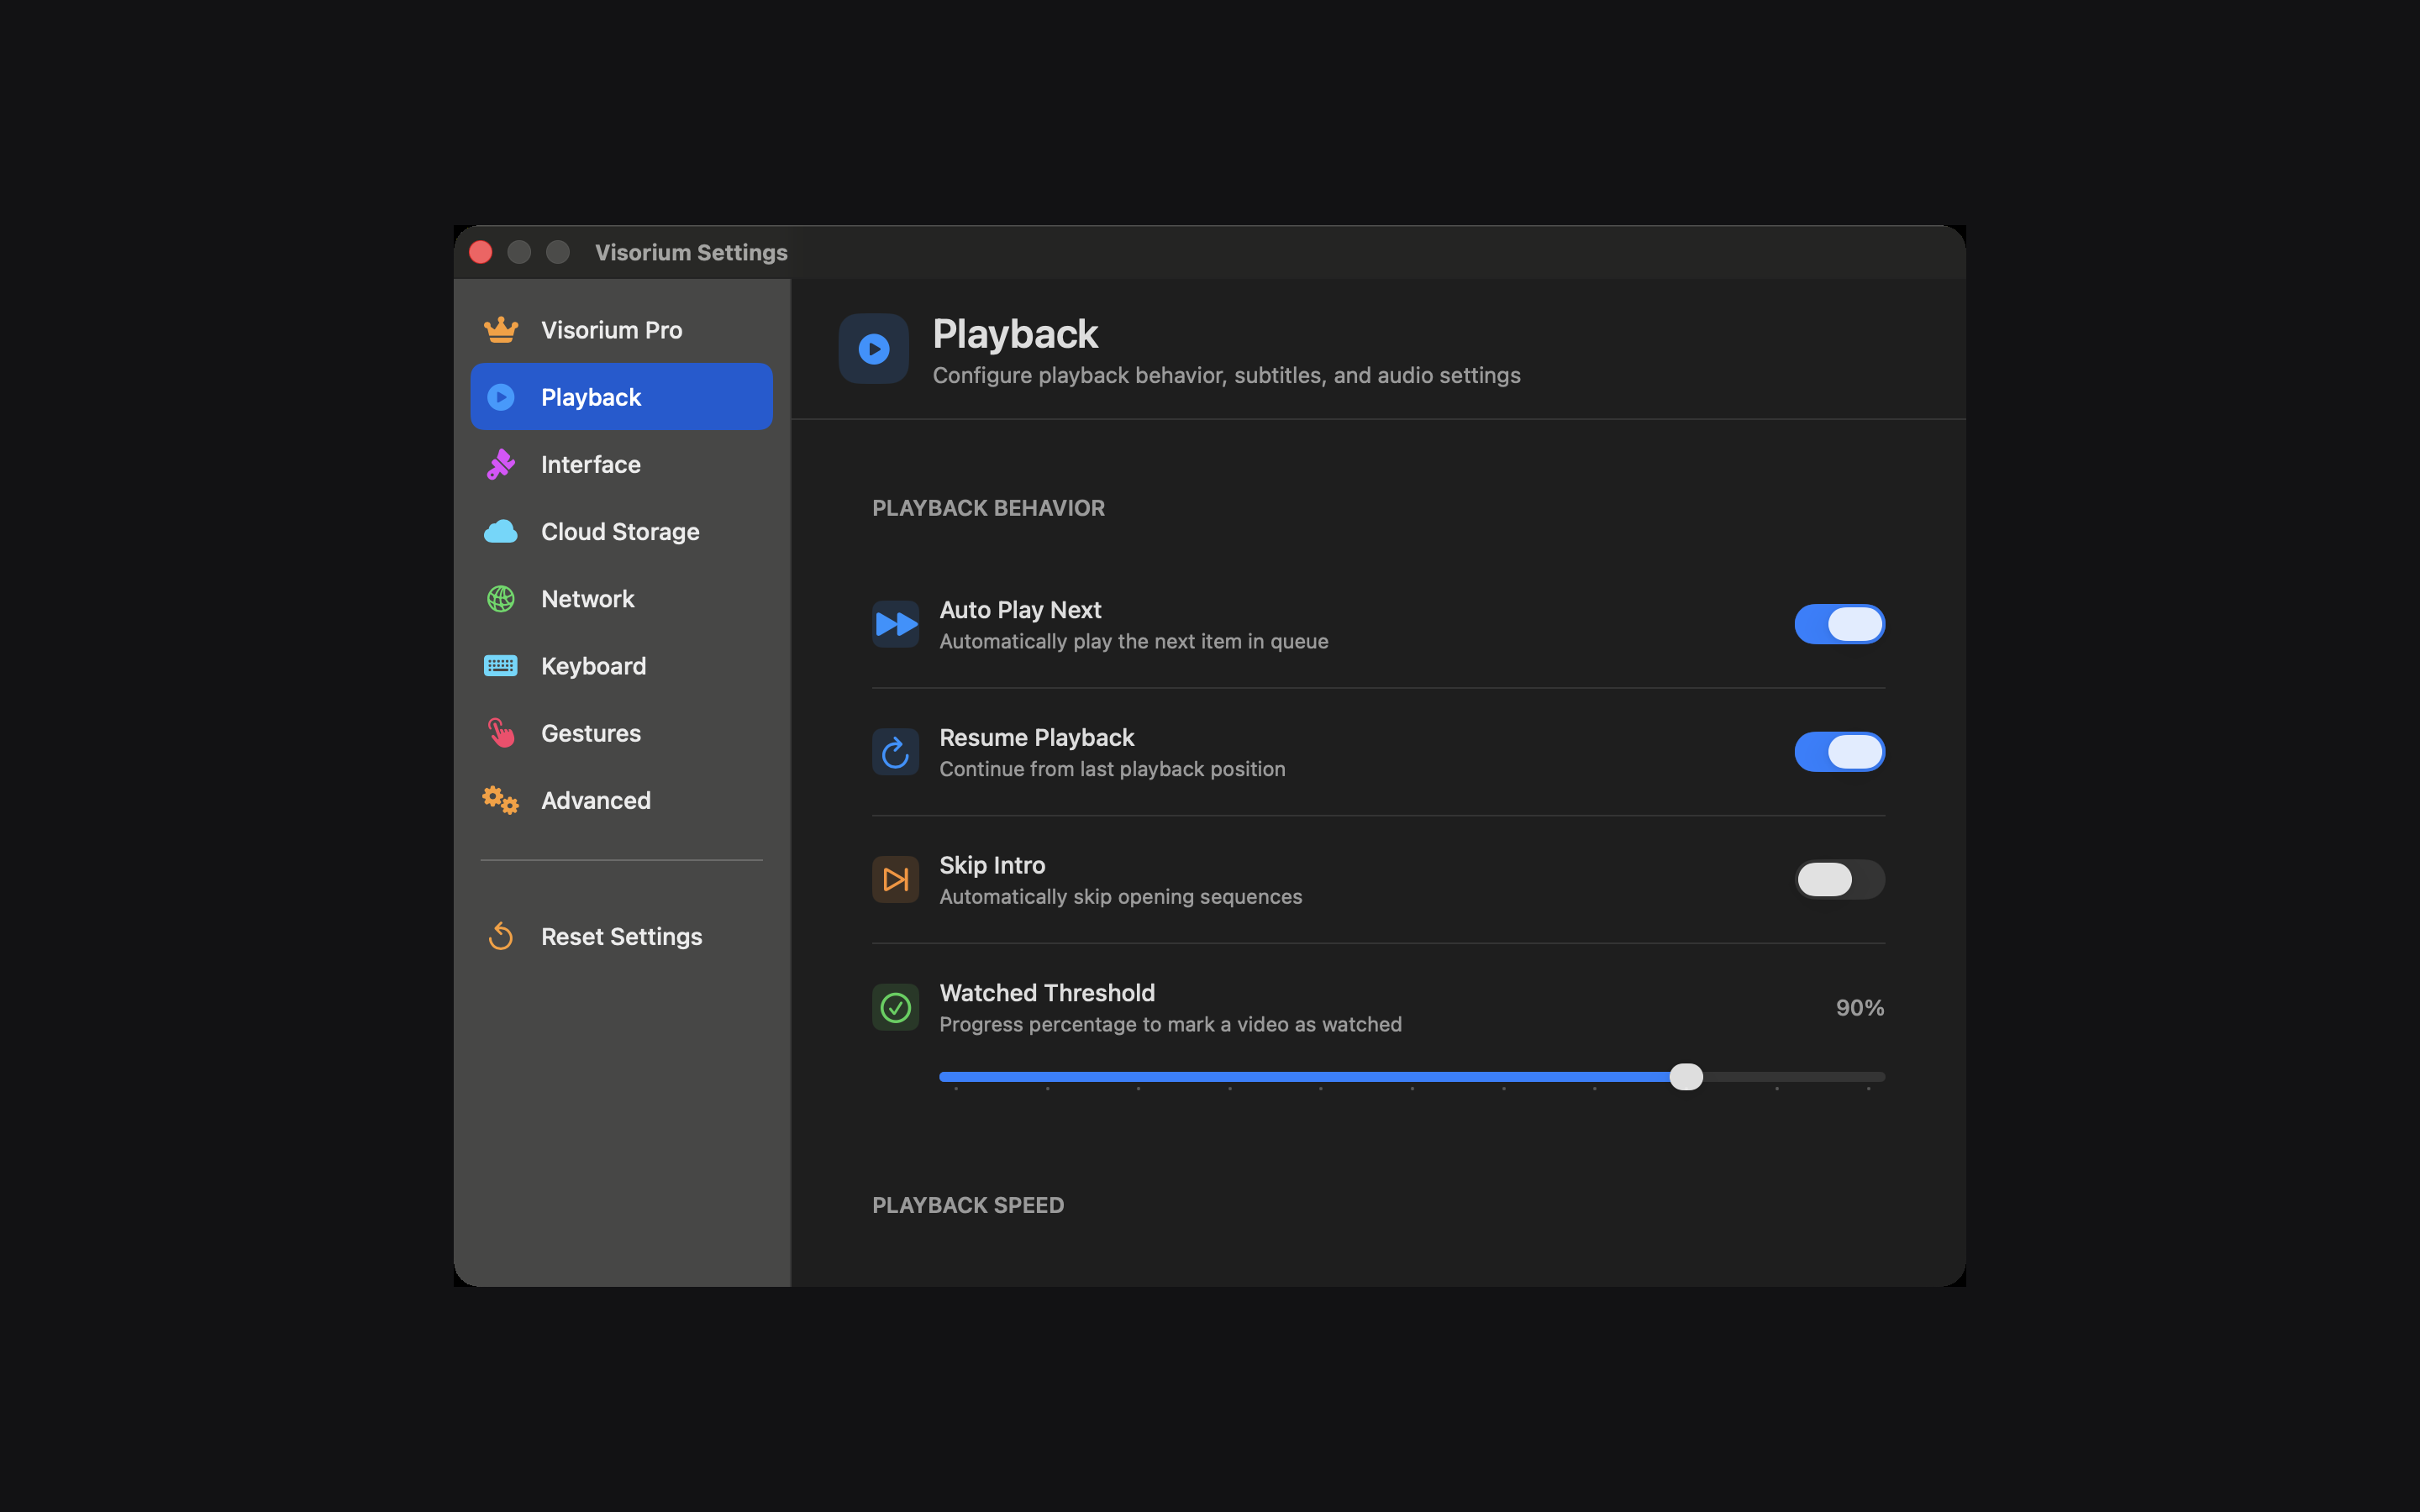The height and width of the screenshot is (1512, 2420).
Task: Click the Watched Threshold slider thumb
Action: pyautogui.click(x=1686, y=1077)
